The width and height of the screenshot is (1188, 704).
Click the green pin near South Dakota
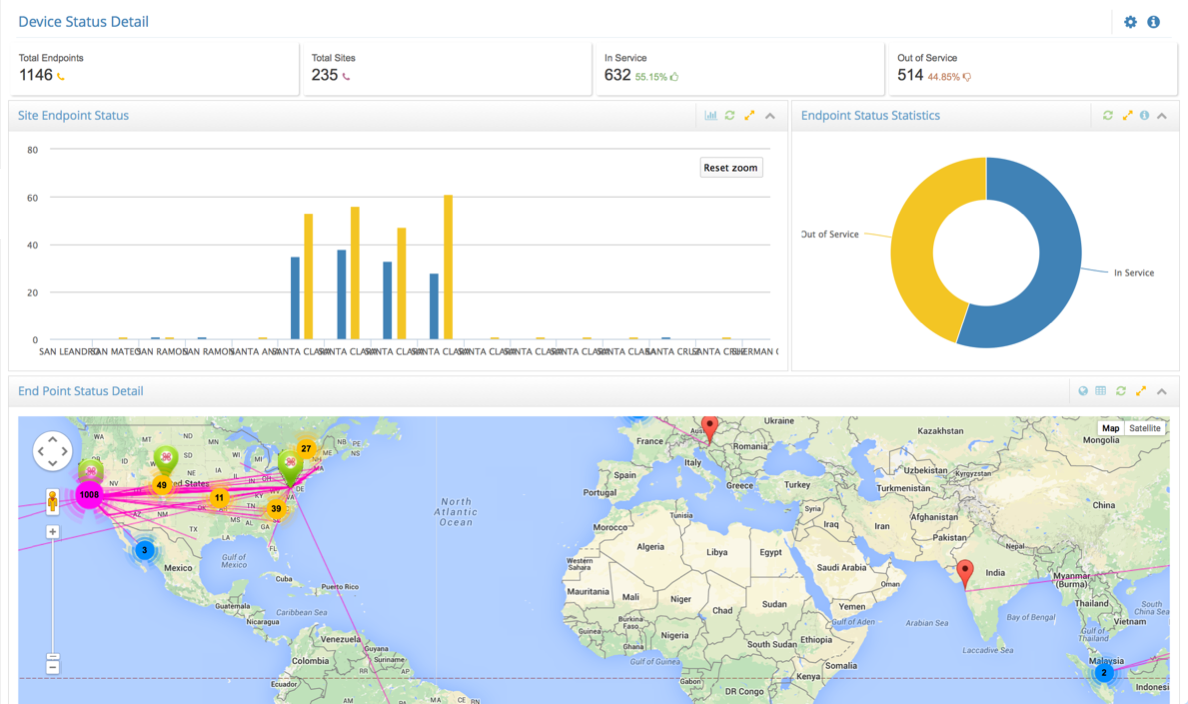[x=165, y=459]
